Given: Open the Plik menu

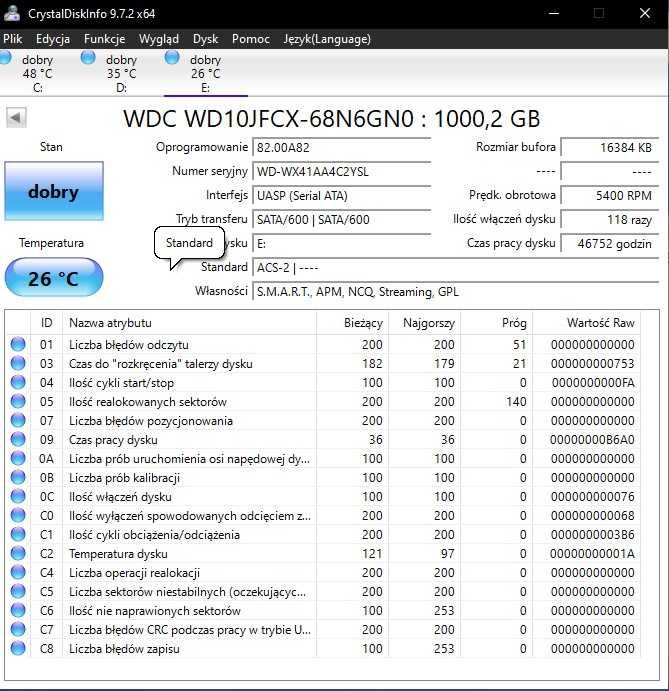Looking at the screenshot, I should click(x=12, y=39).
